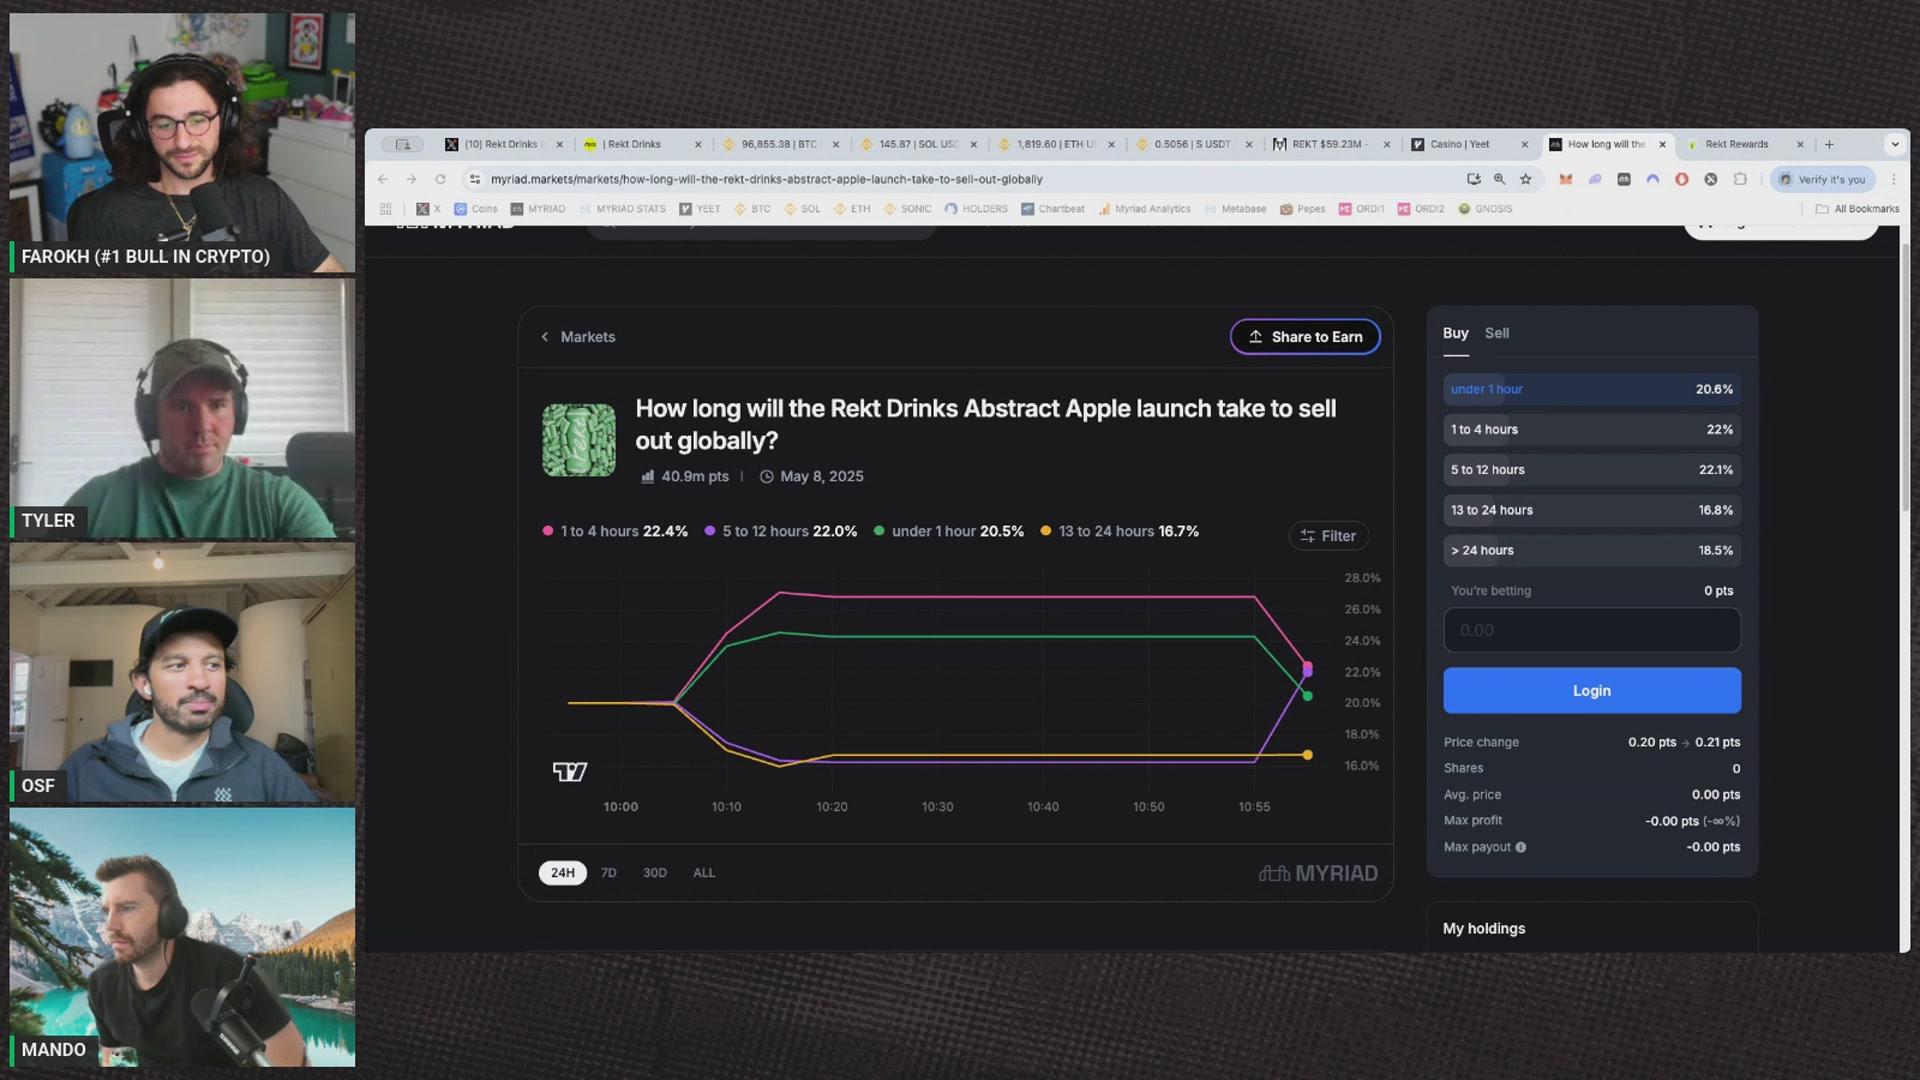Open site information icon in address bar
The width and height of the screenshot is (1920, 1080).
pos(475,179)
